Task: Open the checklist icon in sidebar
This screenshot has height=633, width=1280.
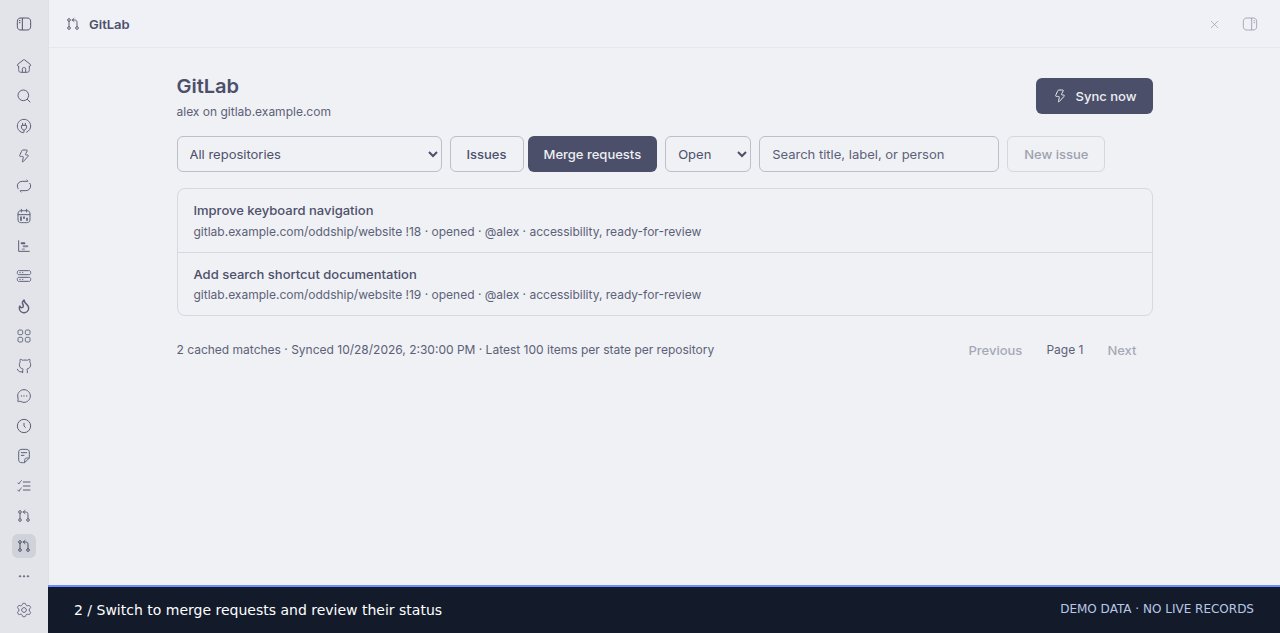Action: pyautogui.click(x=24, y=486)
